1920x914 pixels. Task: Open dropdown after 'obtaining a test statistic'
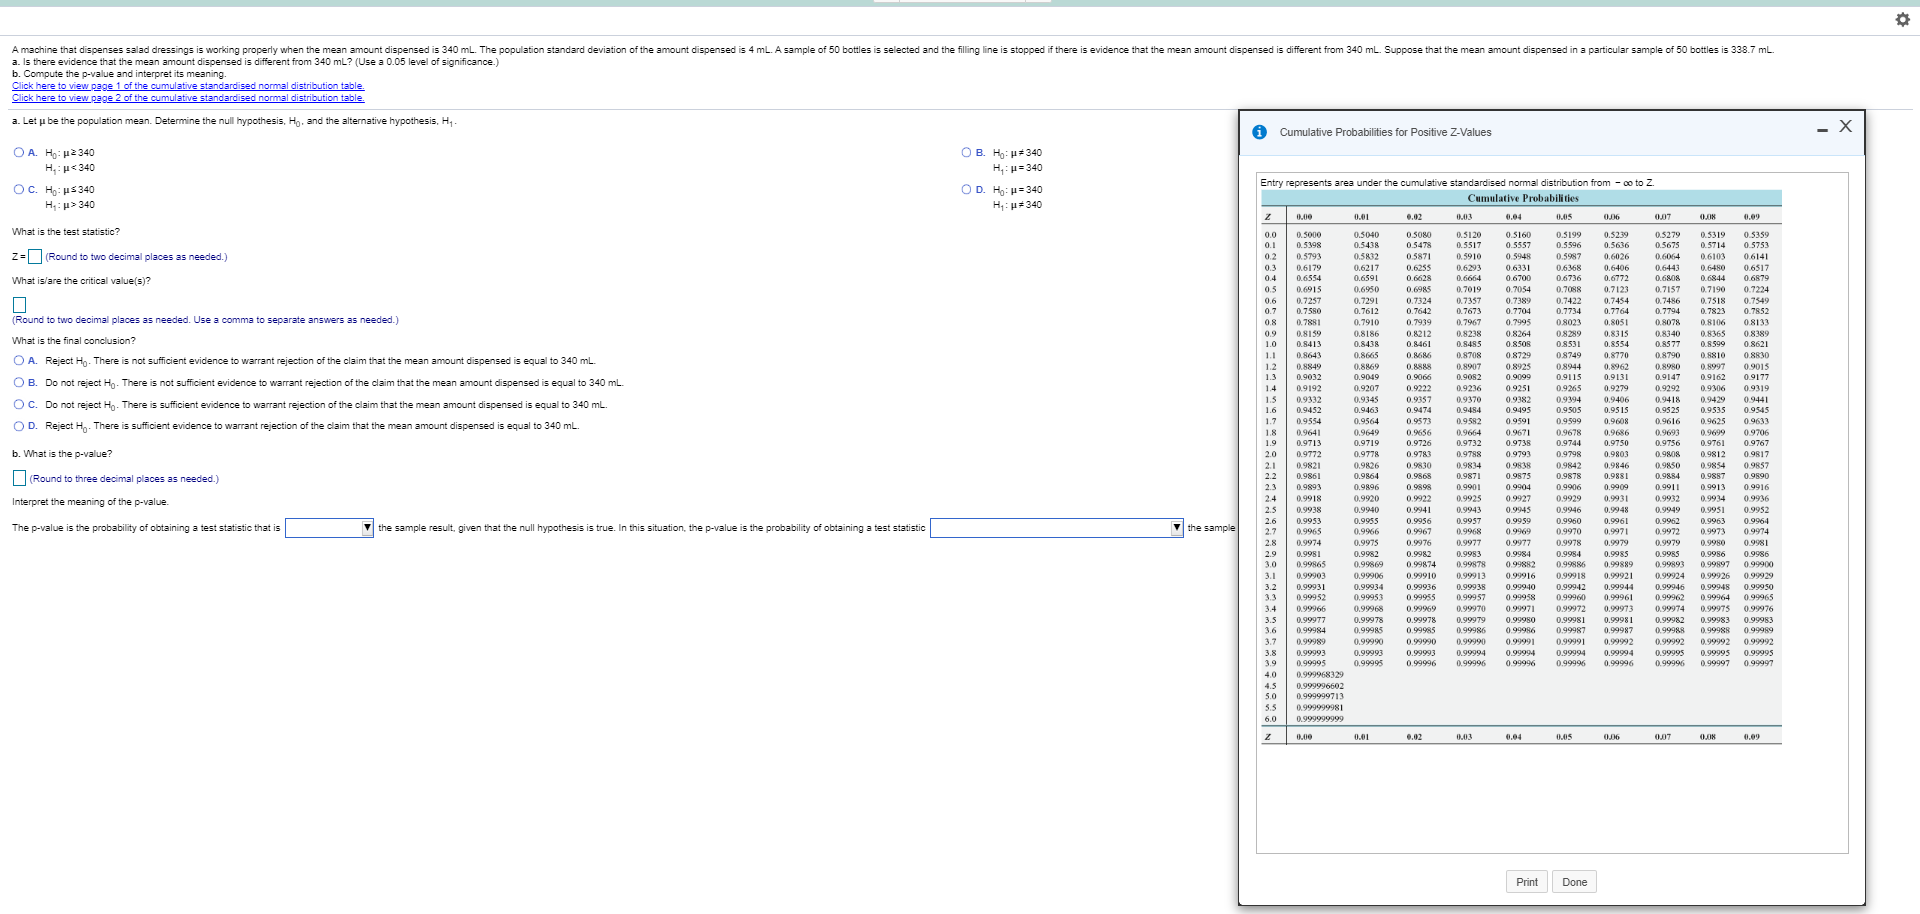(1056, 528)
